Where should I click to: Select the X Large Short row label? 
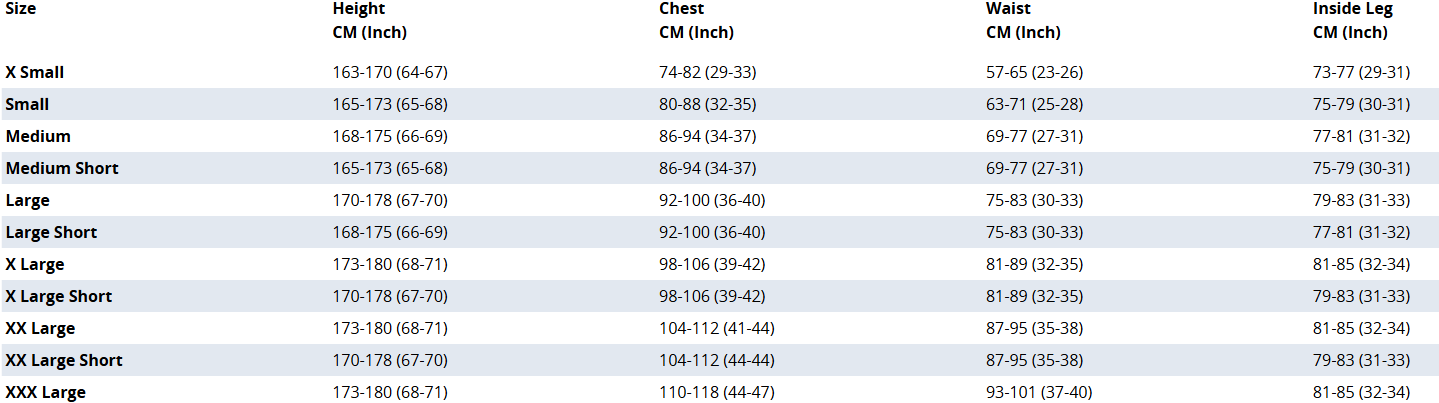[59, 296]
